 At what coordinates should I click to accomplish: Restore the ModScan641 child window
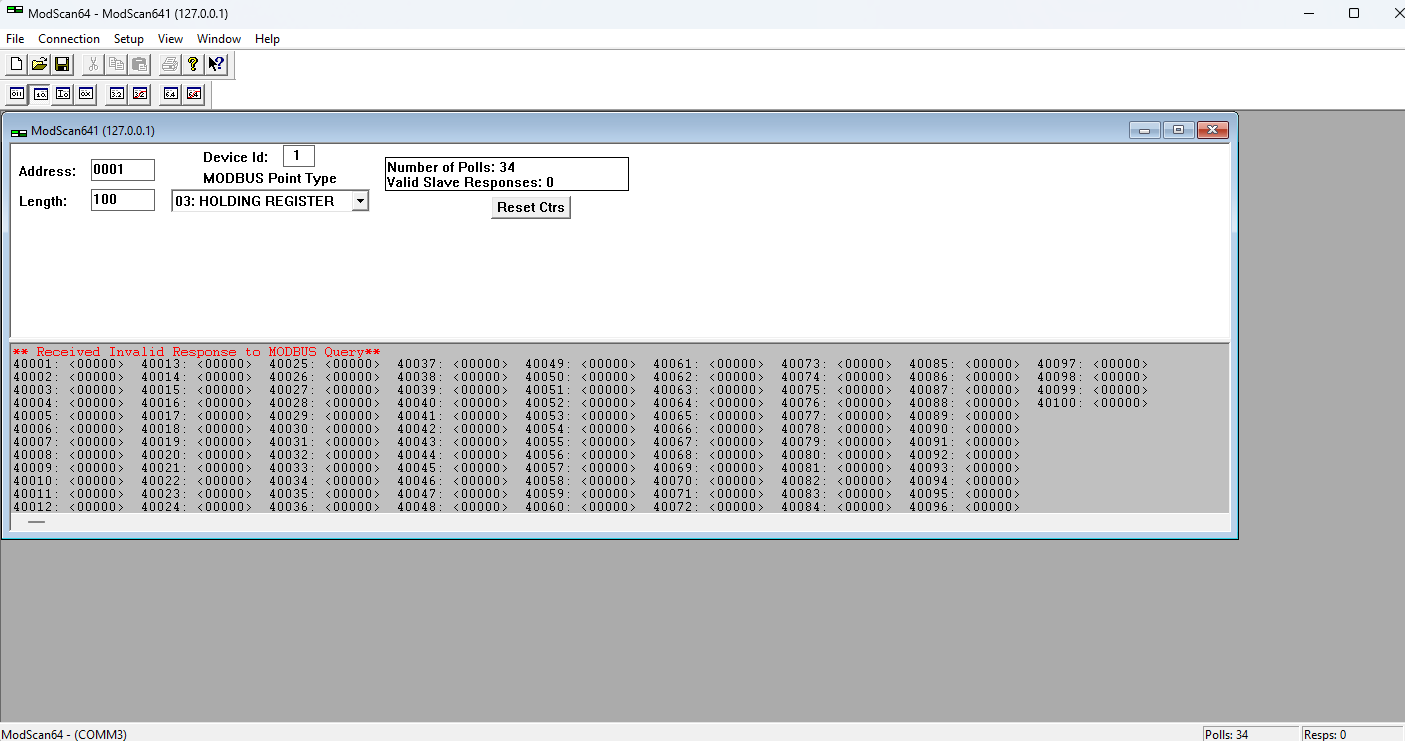[1178, 130]
